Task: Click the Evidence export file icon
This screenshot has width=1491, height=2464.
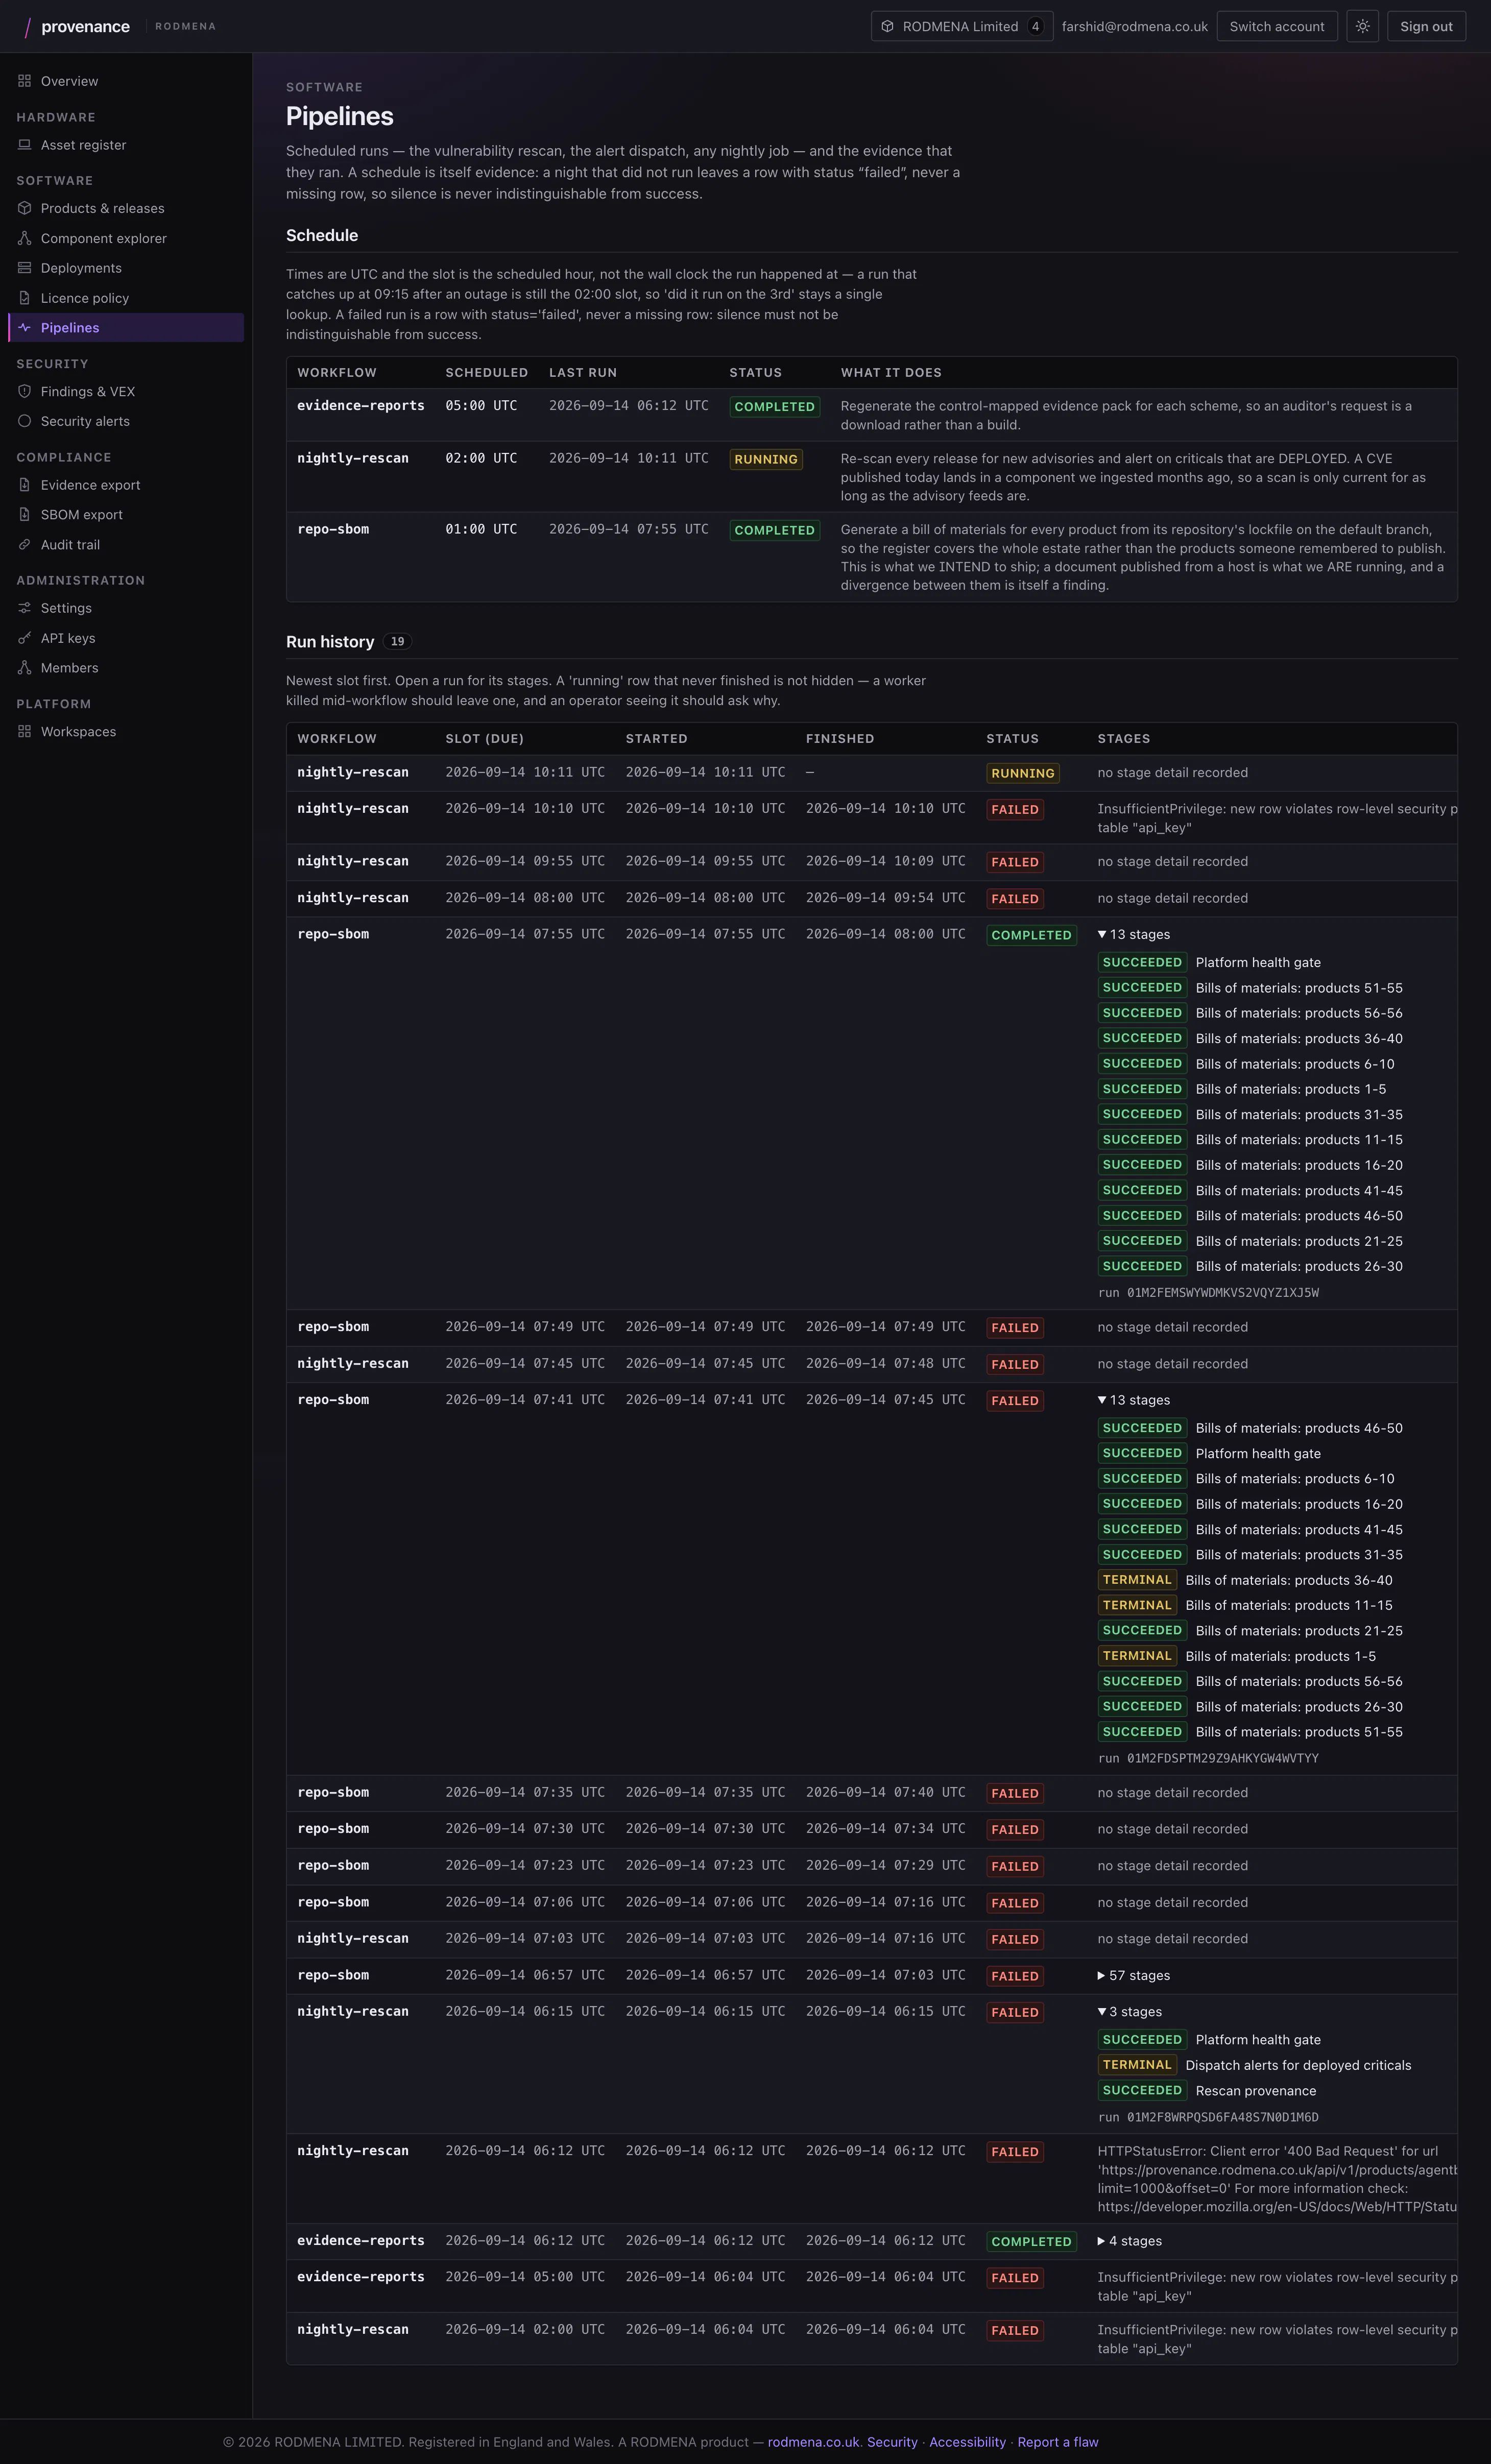Action: [24, 485]
